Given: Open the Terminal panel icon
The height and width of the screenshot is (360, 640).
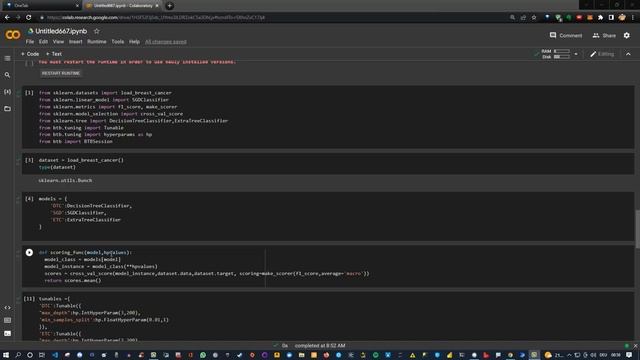Looking at the screenshot, I should (x=7, y=333).
